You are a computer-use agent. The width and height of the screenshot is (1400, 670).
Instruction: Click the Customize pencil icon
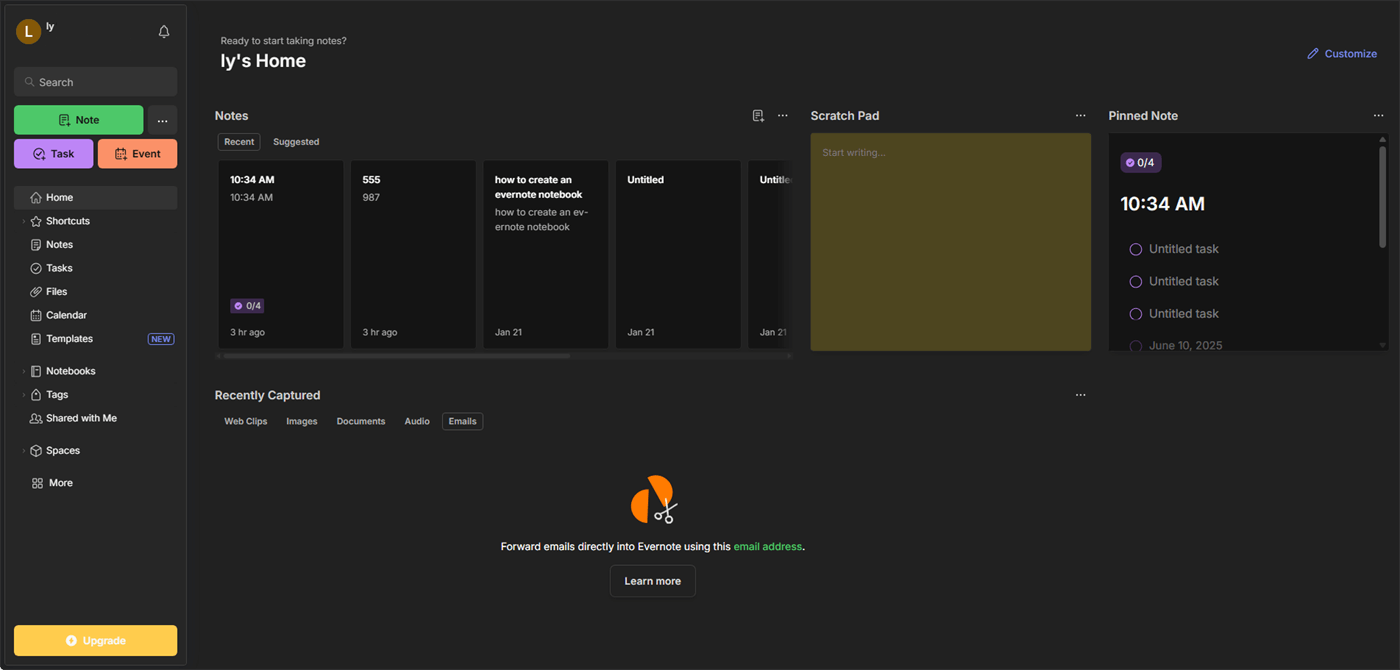pyautogui.click(x=1313, y=54)
